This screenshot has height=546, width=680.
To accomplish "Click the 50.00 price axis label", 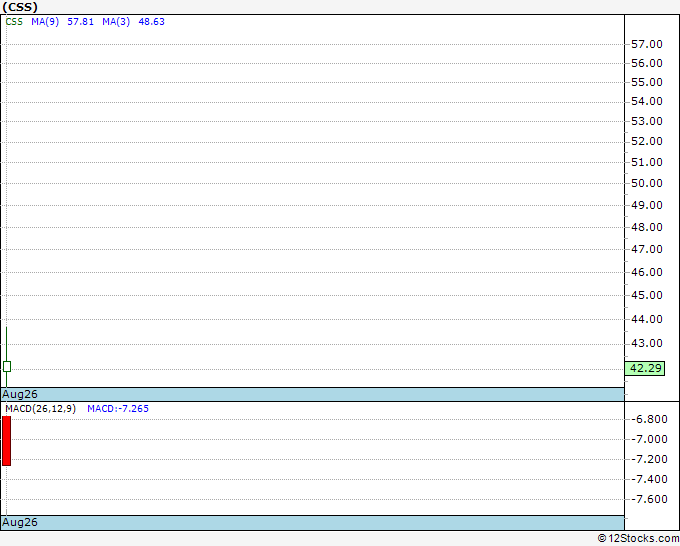I will (x=647, y=183).
